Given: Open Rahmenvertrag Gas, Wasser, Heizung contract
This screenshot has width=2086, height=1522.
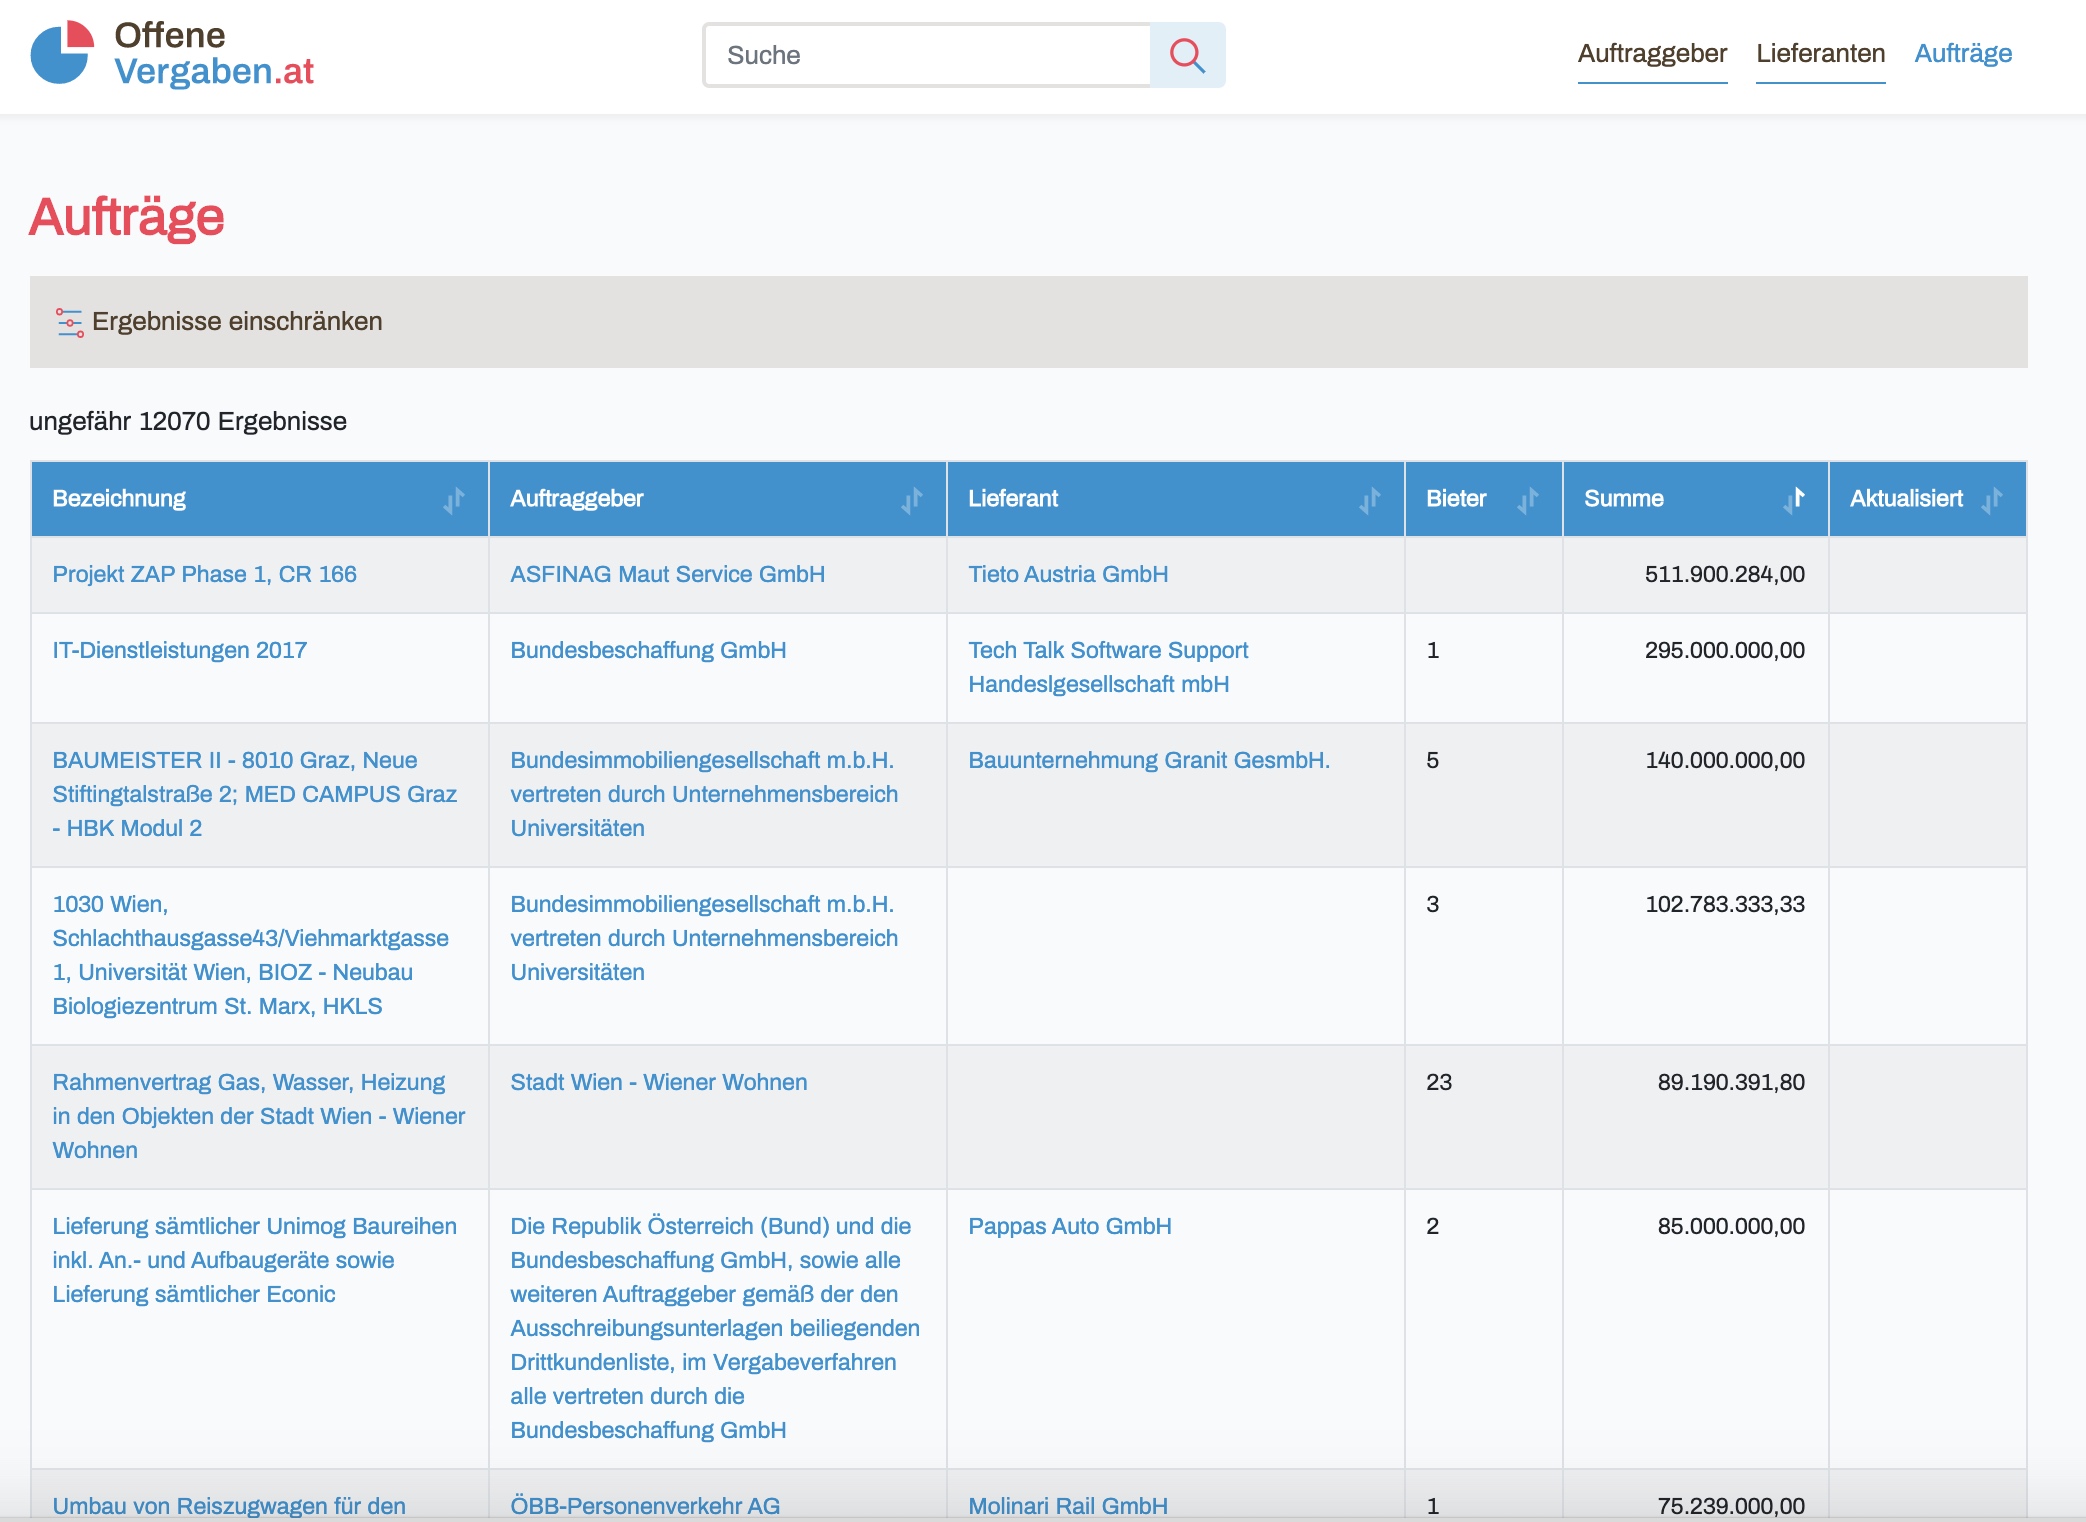Looking at the screenshot, I should click(258, 1116).
